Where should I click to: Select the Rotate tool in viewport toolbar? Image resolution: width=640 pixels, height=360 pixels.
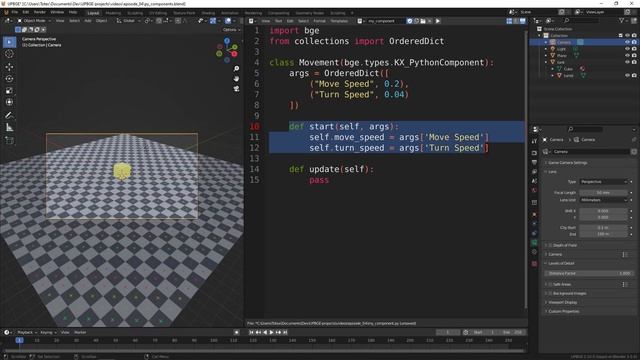tap(9, 78)
